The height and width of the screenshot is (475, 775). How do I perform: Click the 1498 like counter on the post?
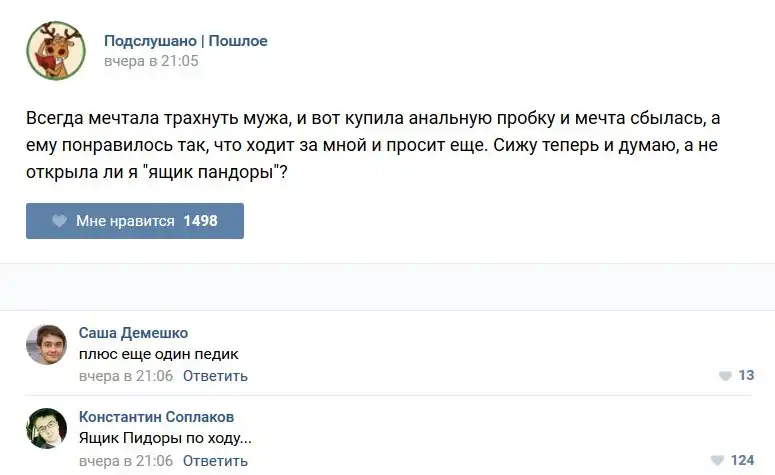point(200,221)
